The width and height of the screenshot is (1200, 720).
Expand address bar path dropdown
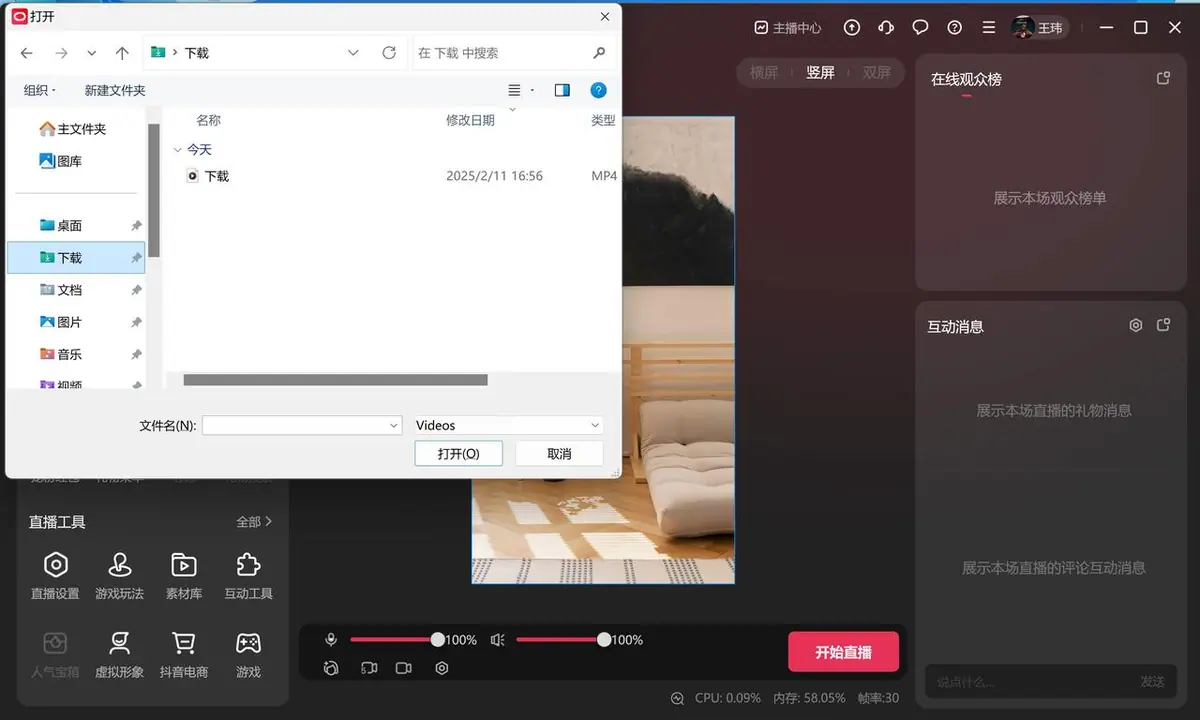pyautogui.click(x=353, y=53)
